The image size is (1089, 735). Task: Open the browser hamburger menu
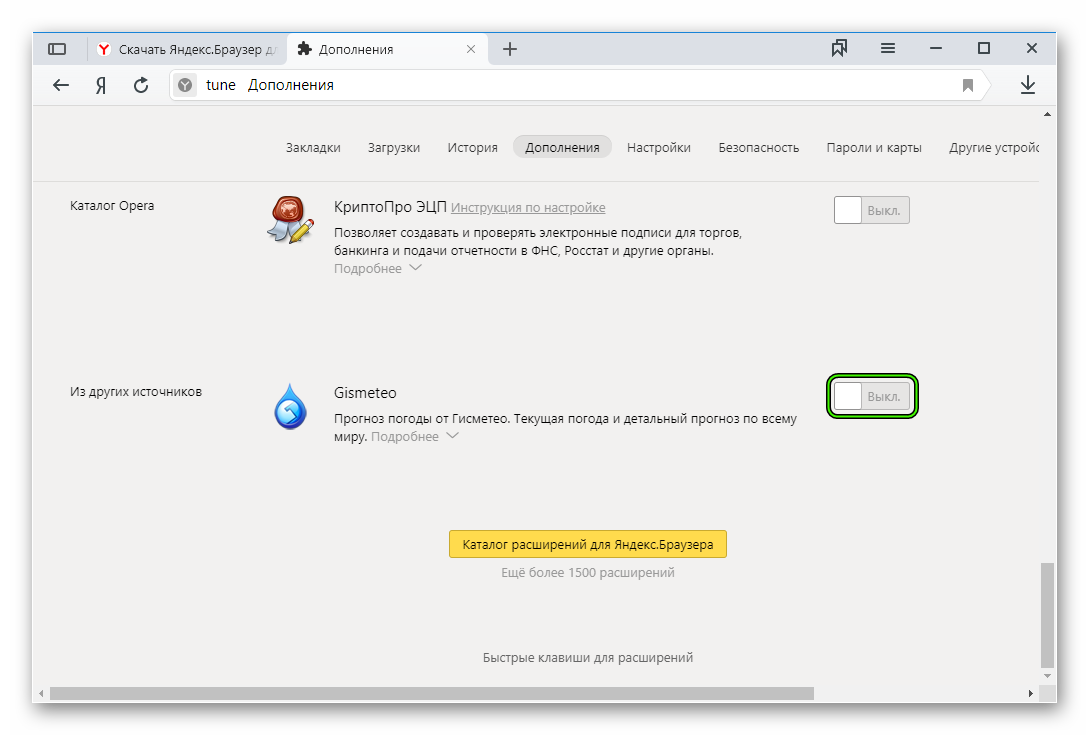pos(888,48)
